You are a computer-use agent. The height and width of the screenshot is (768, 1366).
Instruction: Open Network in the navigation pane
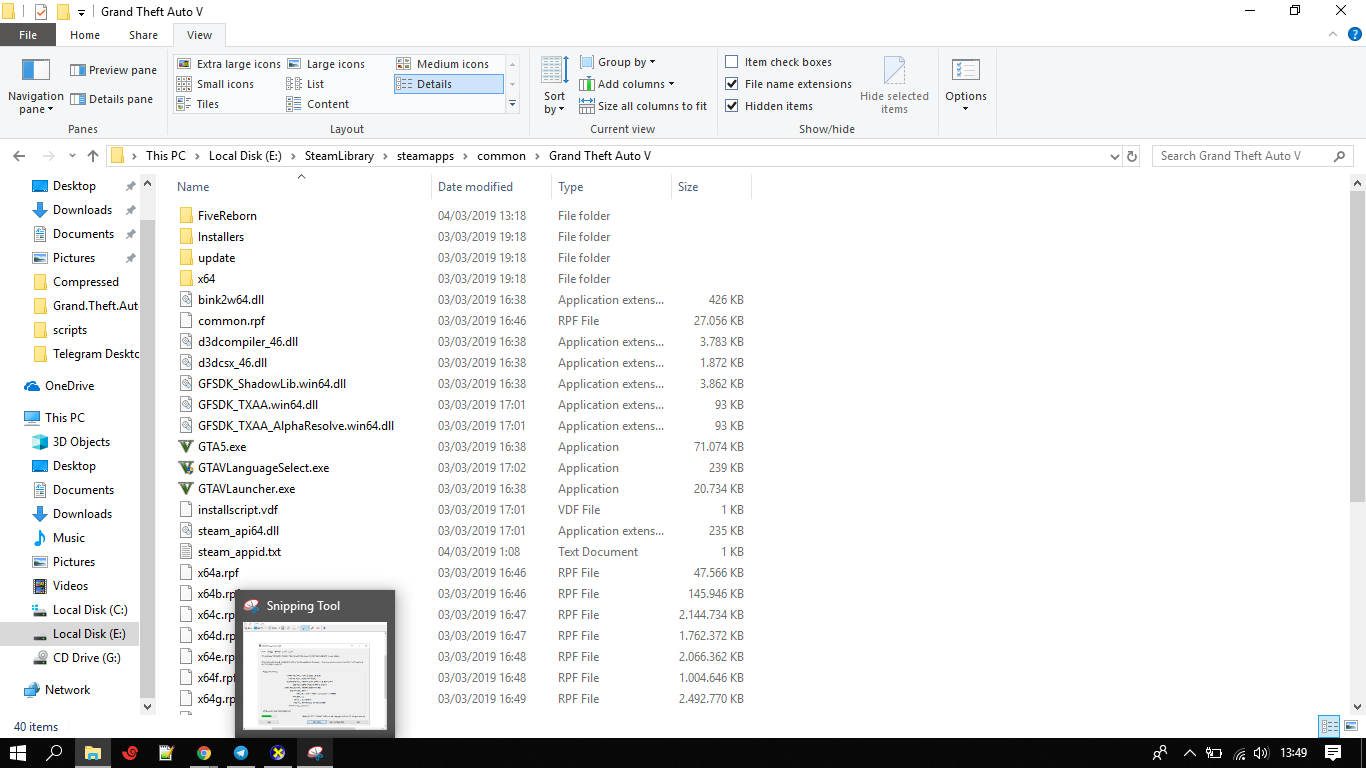click(x=67, y=690)
